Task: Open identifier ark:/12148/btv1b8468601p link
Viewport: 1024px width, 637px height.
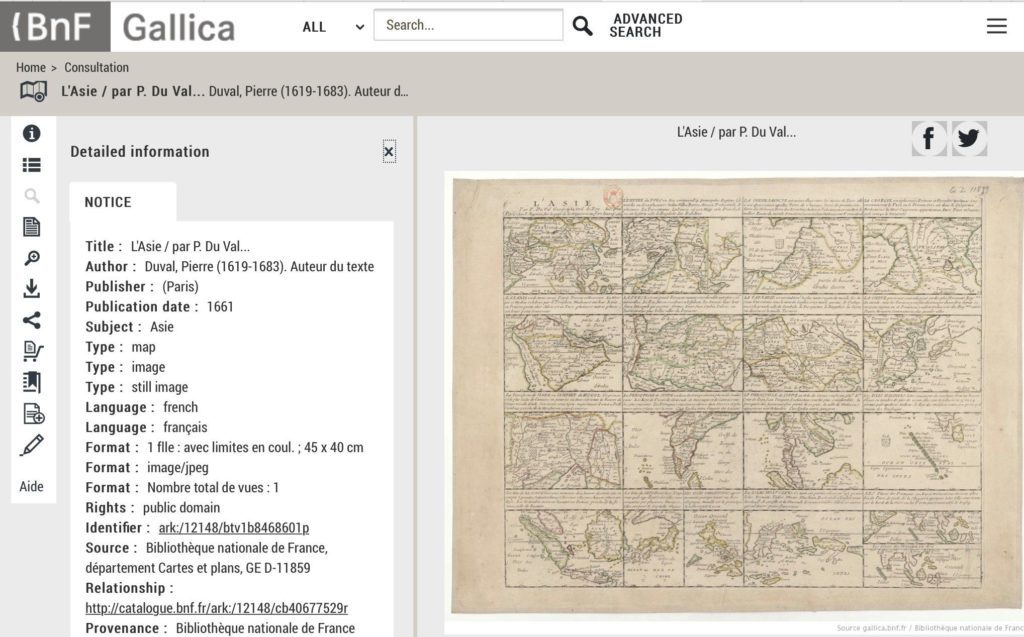Action: pos(234,528)
